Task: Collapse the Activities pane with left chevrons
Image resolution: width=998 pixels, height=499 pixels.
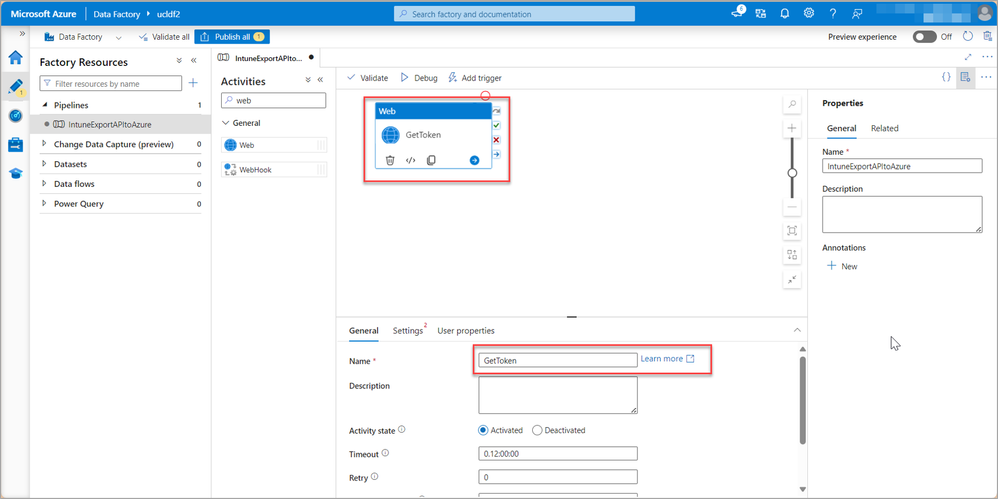Action: coord(320,80)
